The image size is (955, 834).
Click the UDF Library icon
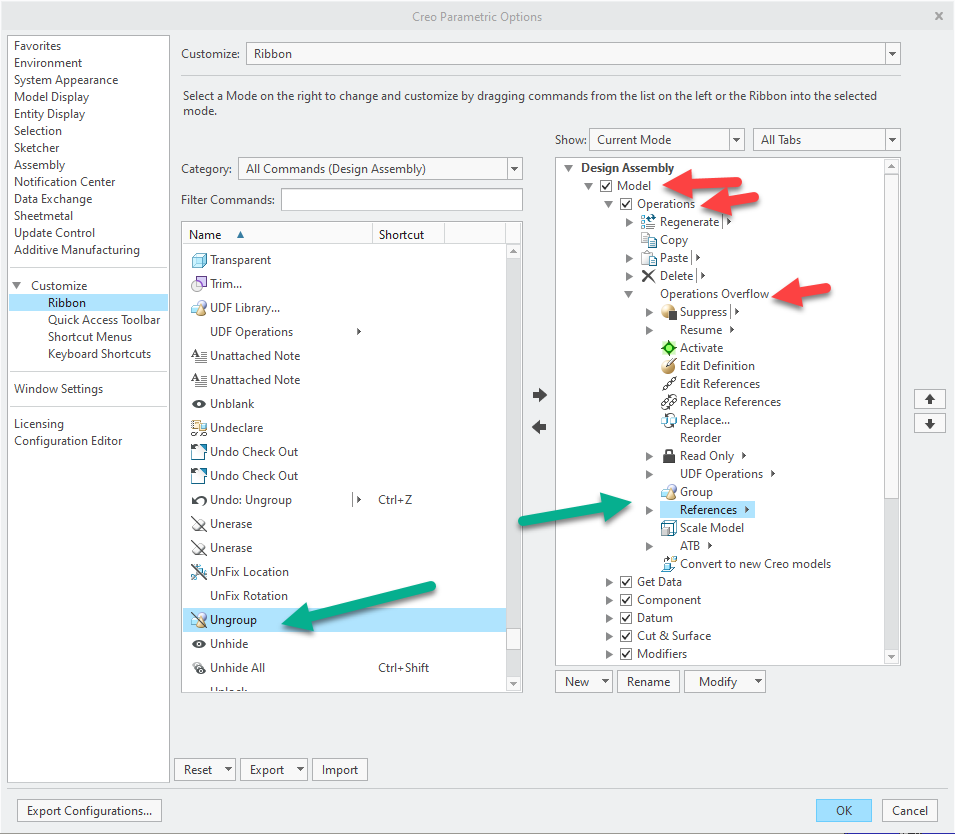tap(199, 308)
